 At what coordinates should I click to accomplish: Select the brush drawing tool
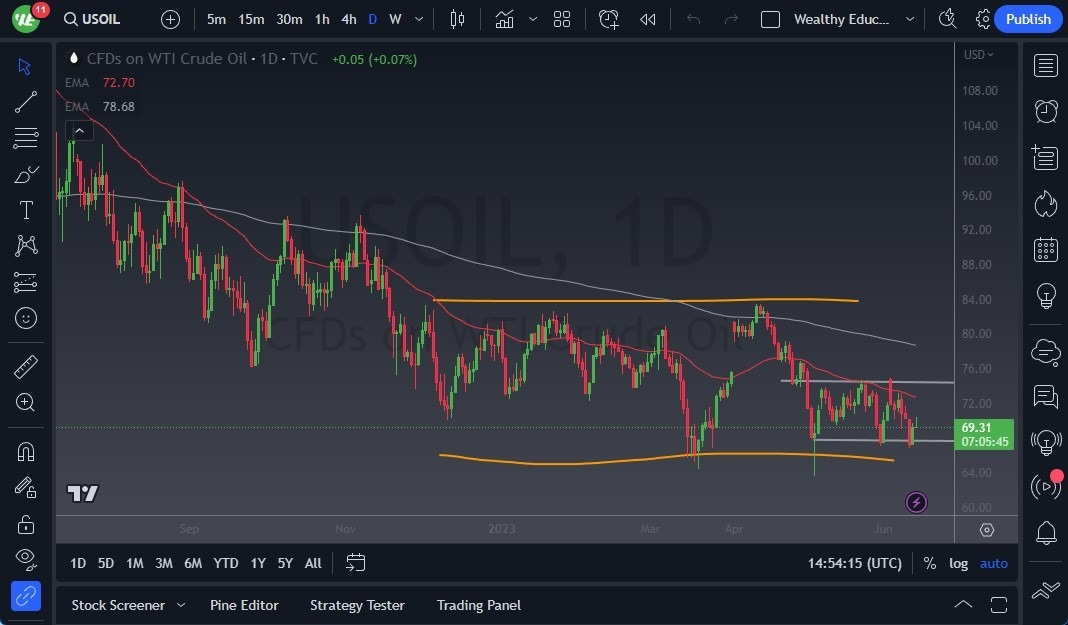pos(25,174)
